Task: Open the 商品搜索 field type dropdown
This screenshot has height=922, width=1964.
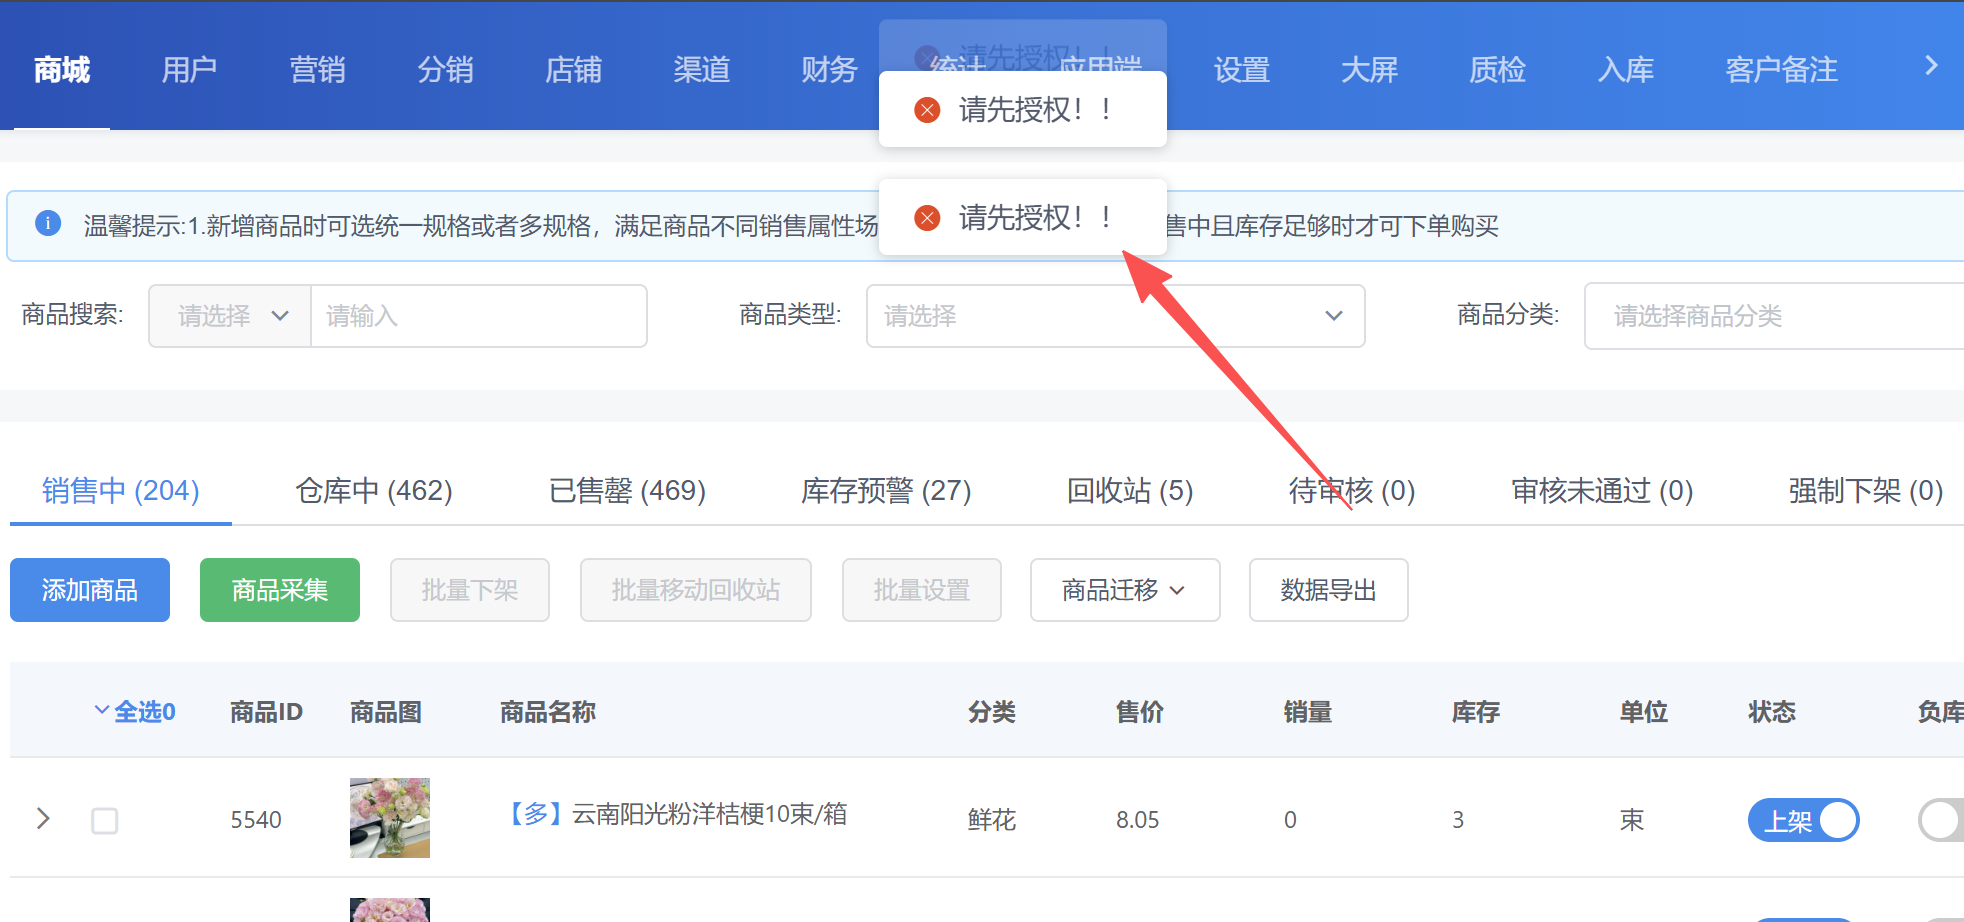Action: (230, 316)
